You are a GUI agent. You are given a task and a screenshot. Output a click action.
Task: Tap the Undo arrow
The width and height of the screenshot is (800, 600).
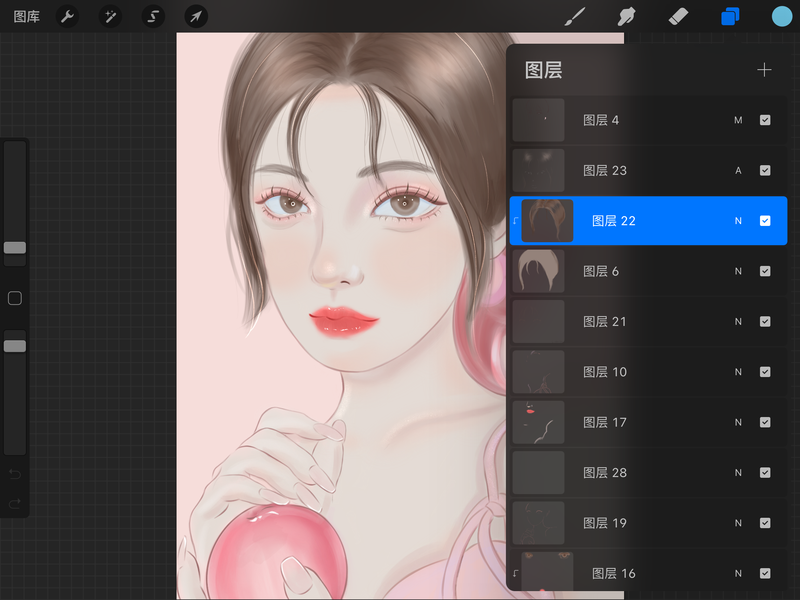[15, 474]
